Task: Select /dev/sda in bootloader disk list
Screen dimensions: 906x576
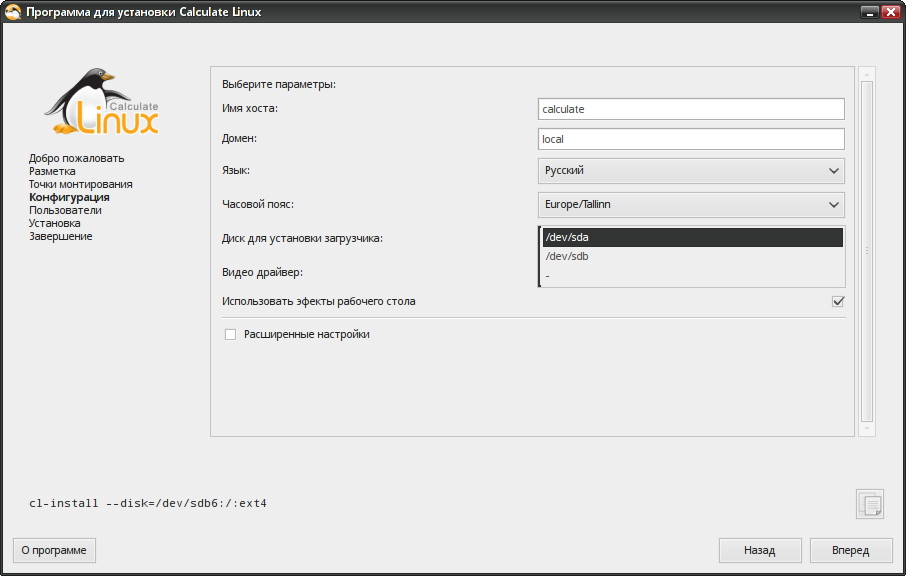Action: pos(692,237)
